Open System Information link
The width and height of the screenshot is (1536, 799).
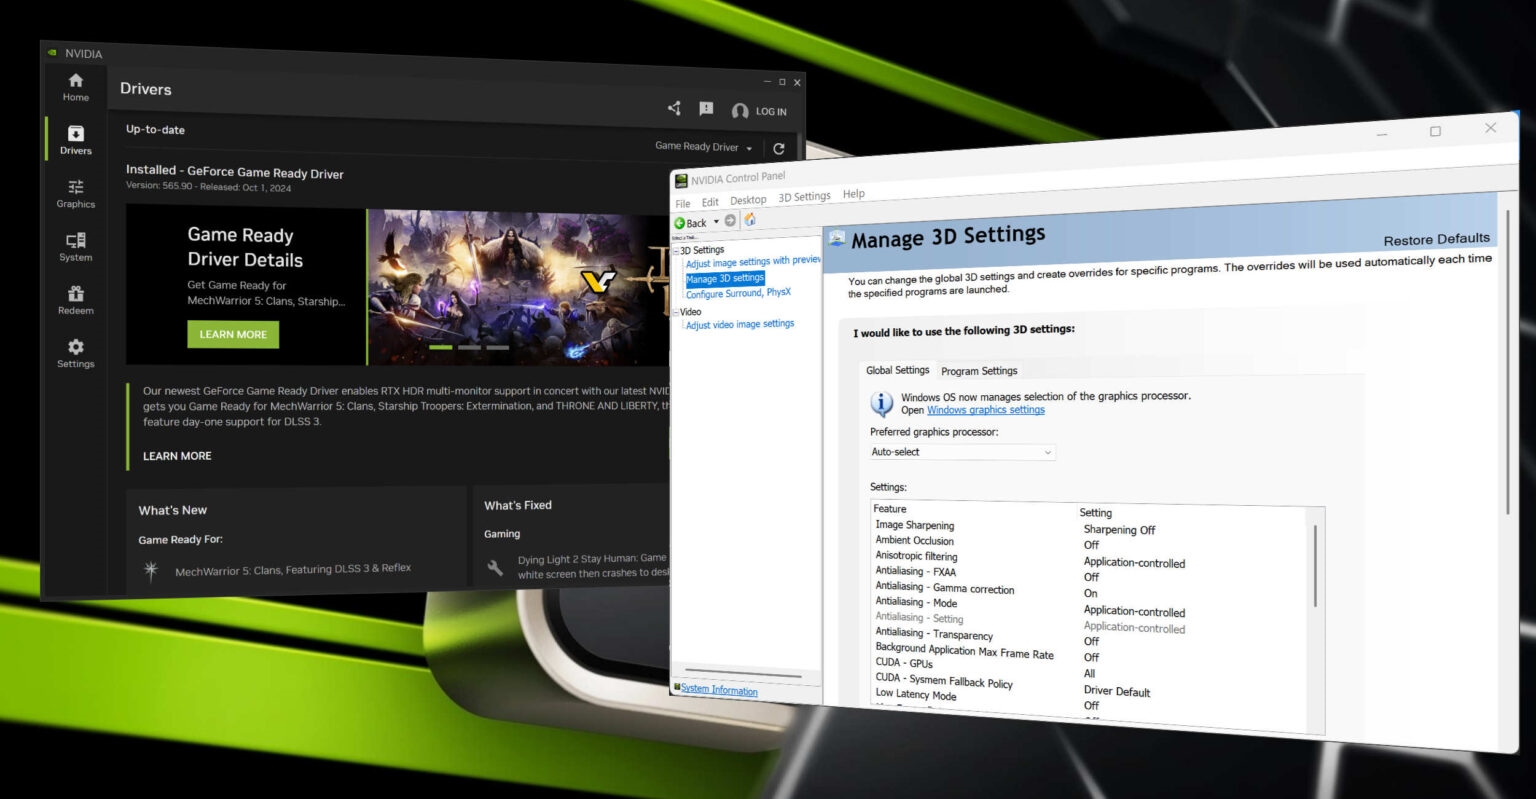[719, 690]
